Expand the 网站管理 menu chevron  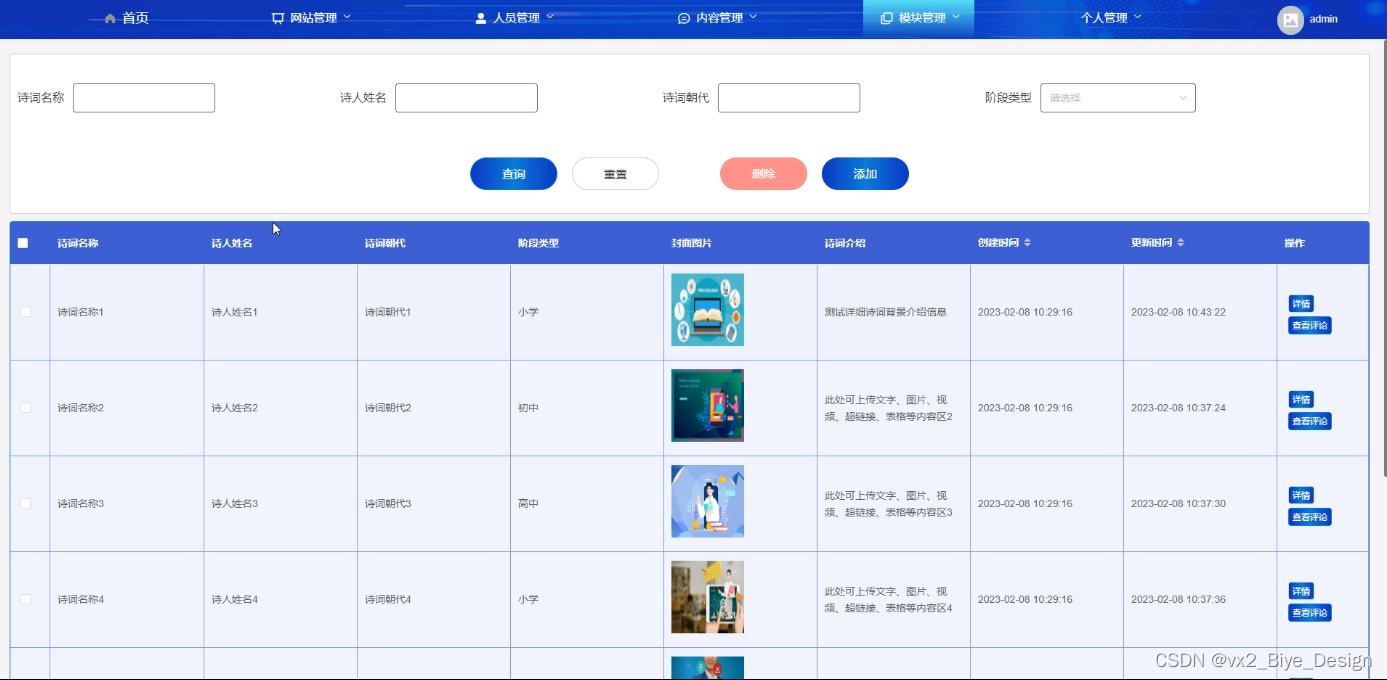click(347, 17)
